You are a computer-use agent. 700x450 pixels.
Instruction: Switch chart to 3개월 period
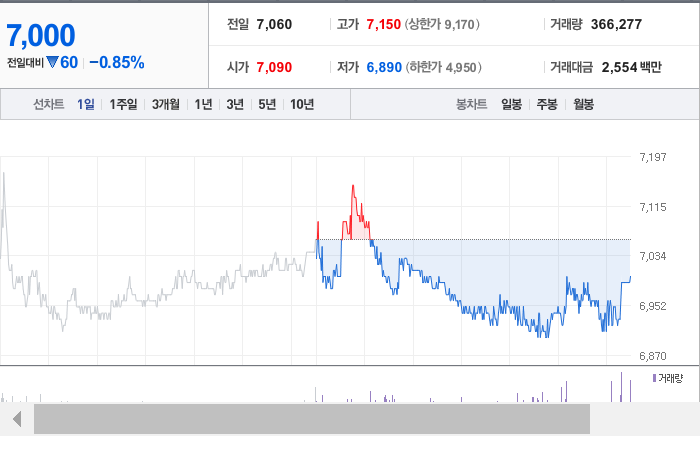166,104
